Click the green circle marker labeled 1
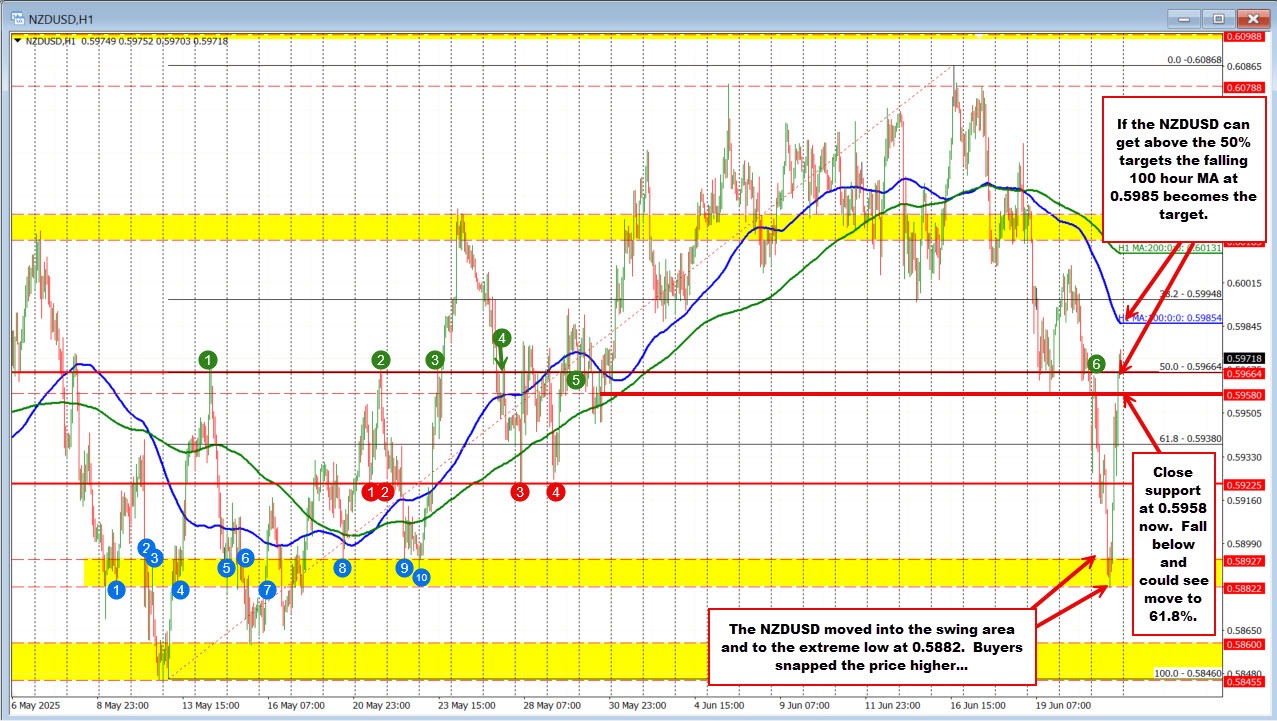This screenshot has width=1277, height=721. click(209, 358)
